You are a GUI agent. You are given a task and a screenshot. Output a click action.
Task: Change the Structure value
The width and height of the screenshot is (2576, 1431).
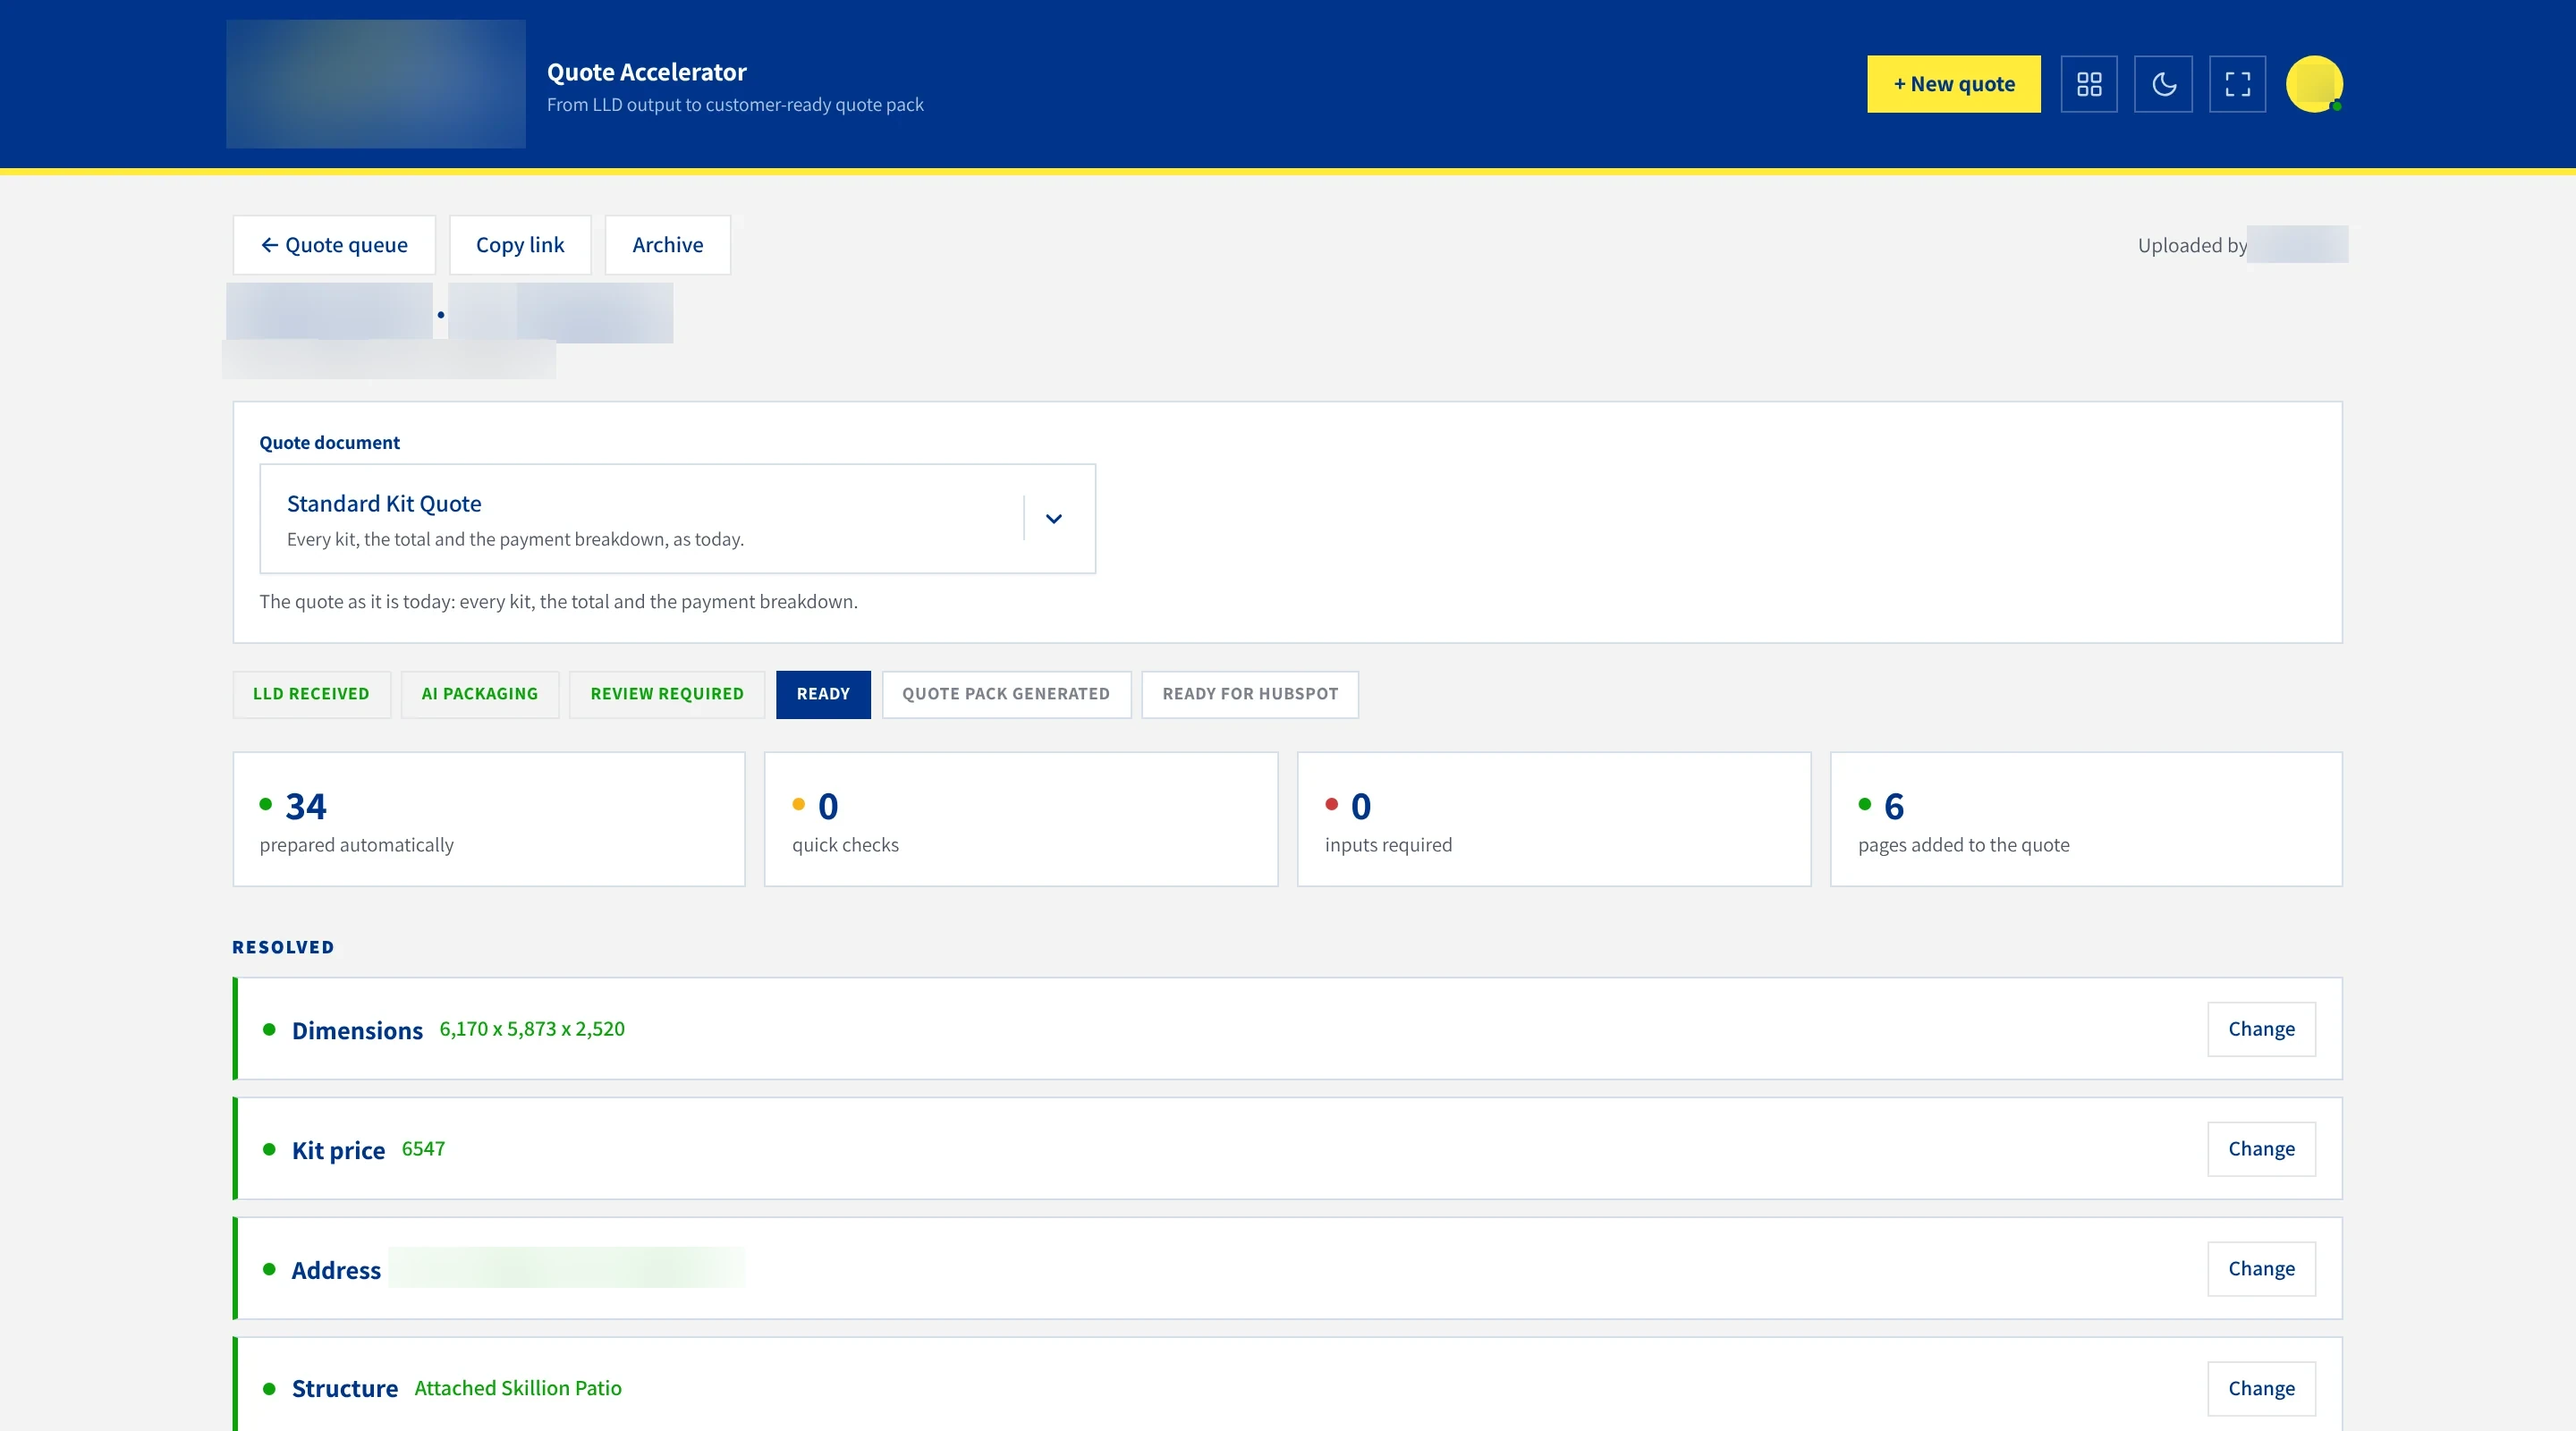tap(2261, 1389)
